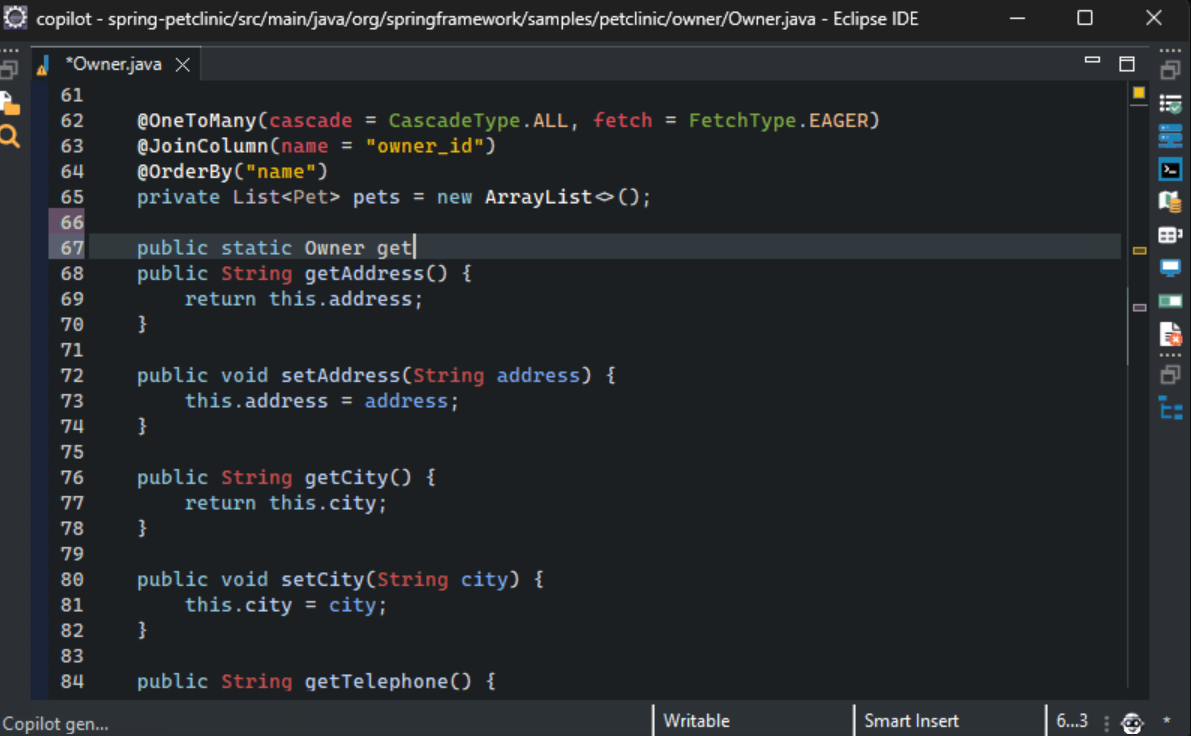This screenshot has height=736, width=1191.
Task: Click the orange marker in the overview ruler
Action: 1140,93
